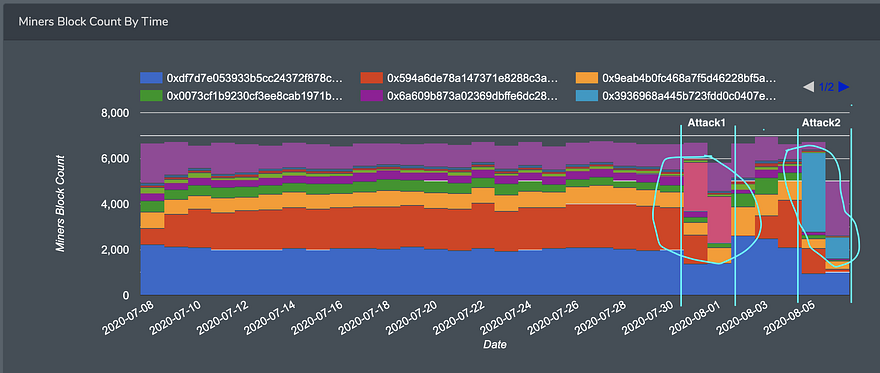Click the Date x-axis title
The width and height of the screenshot is (880, 373).
tap(494, 345)
